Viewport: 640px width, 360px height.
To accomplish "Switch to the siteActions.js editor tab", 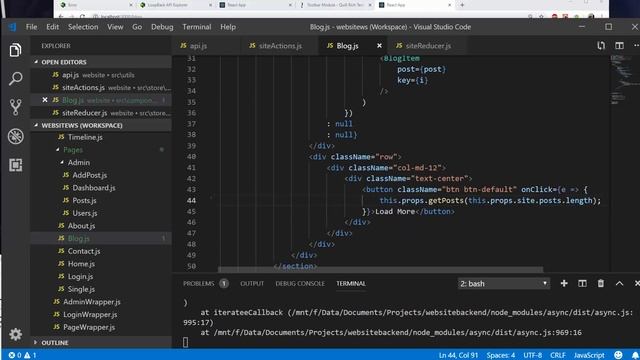I will (280, 46).
